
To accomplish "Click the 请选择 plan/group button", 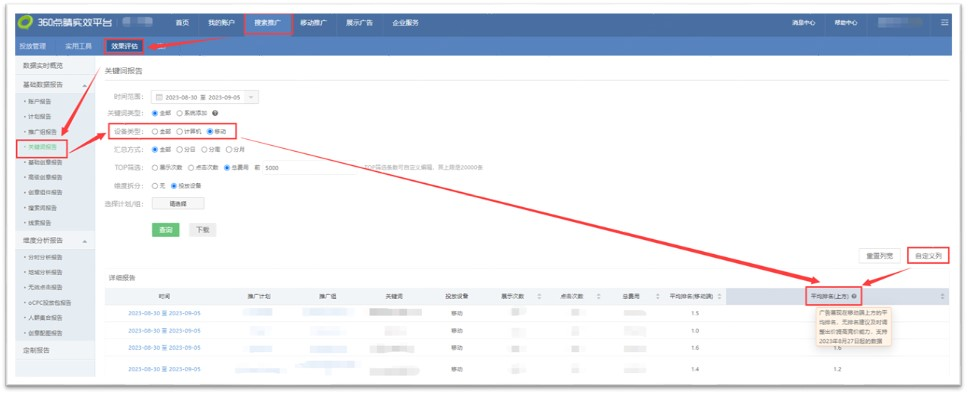I will pos(178,203).
